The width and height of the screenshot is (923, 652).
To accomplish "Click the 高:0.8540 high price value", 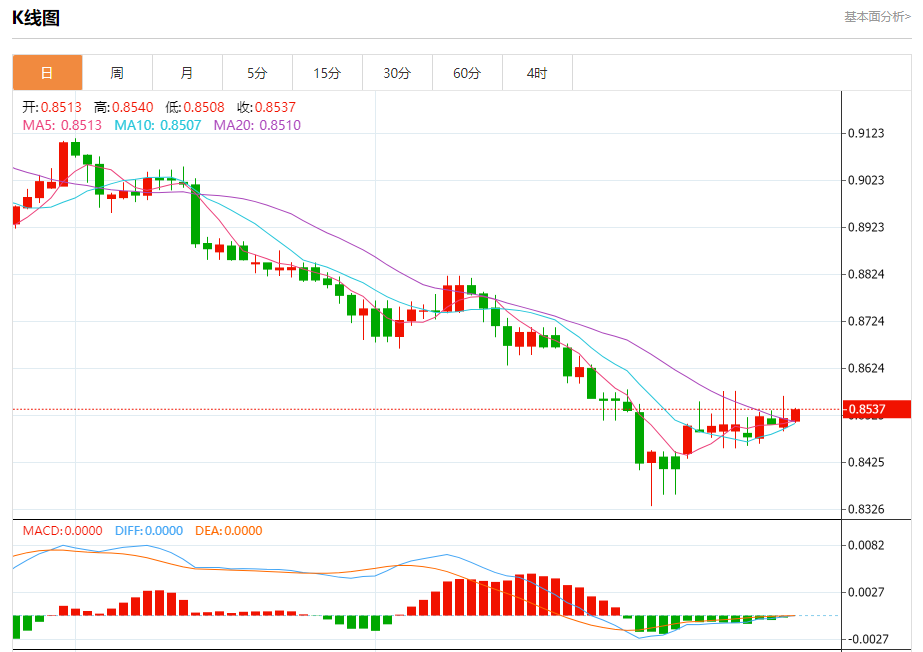I will [x=124, y=107].
